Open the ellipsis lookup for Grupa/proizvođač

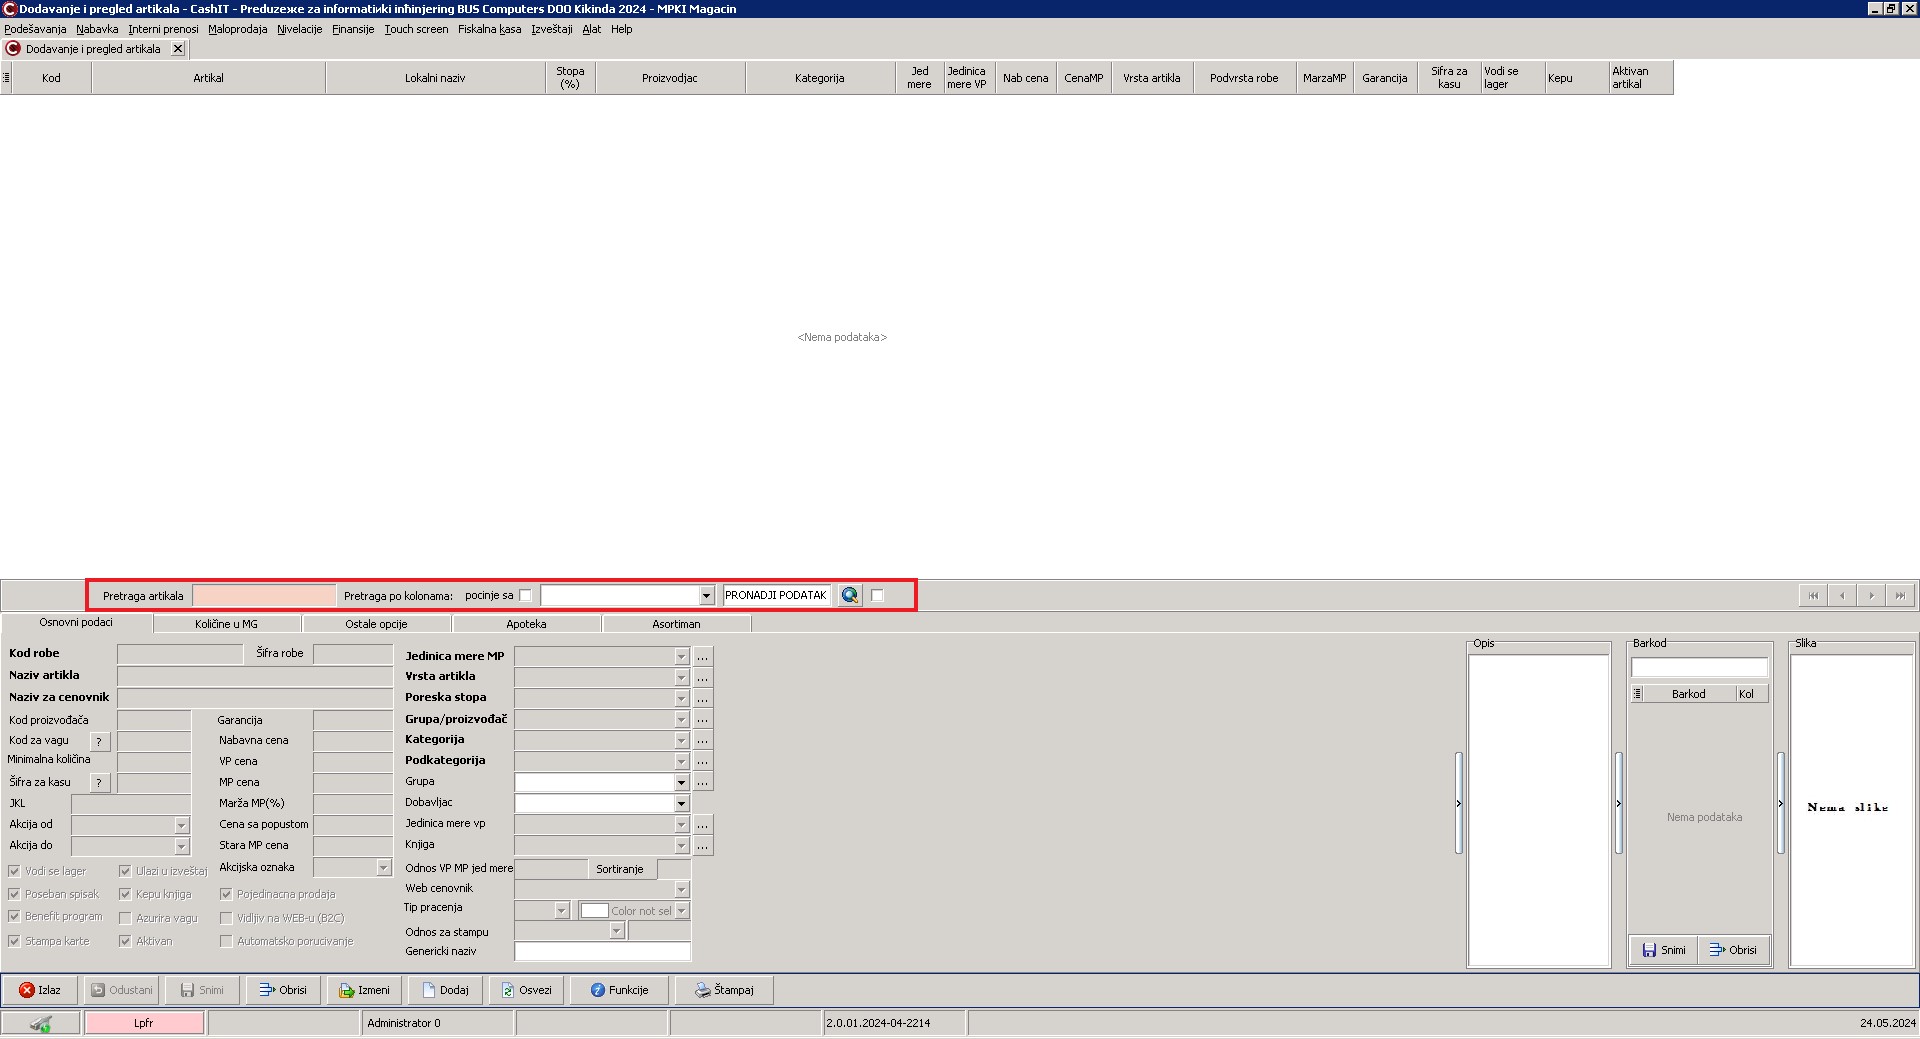pos(703,720)
